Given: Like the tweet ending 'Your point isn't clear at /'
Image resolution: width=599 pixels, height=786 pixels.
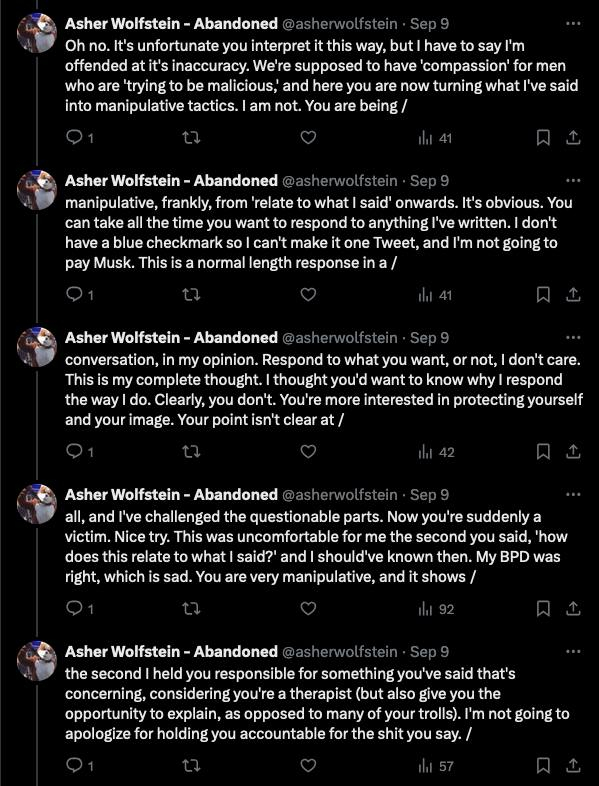Looking at the screenshot, I should pyautogui.click(x=308, y=452).
